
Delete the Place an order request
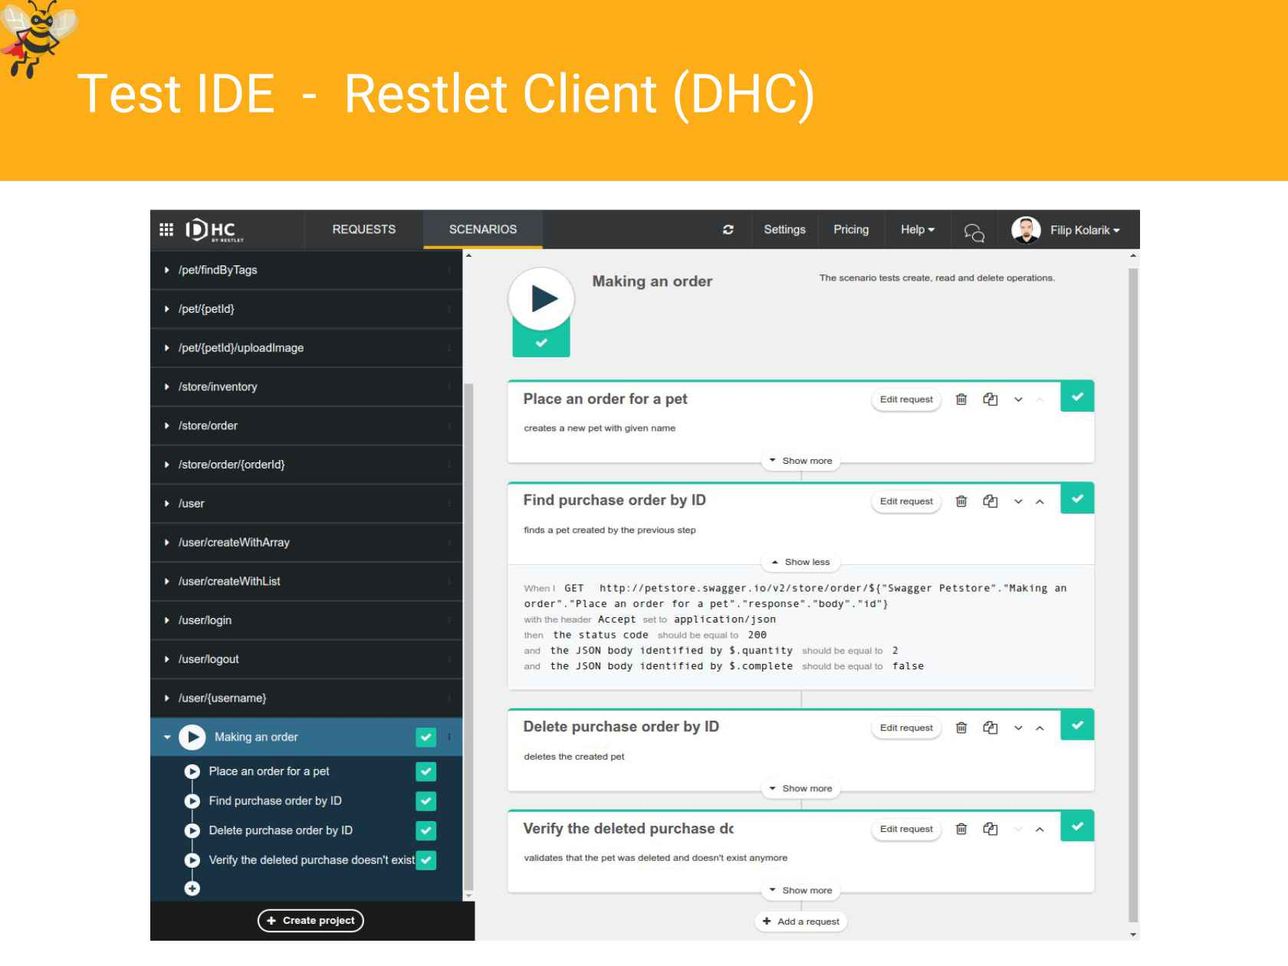click(961, 399)
